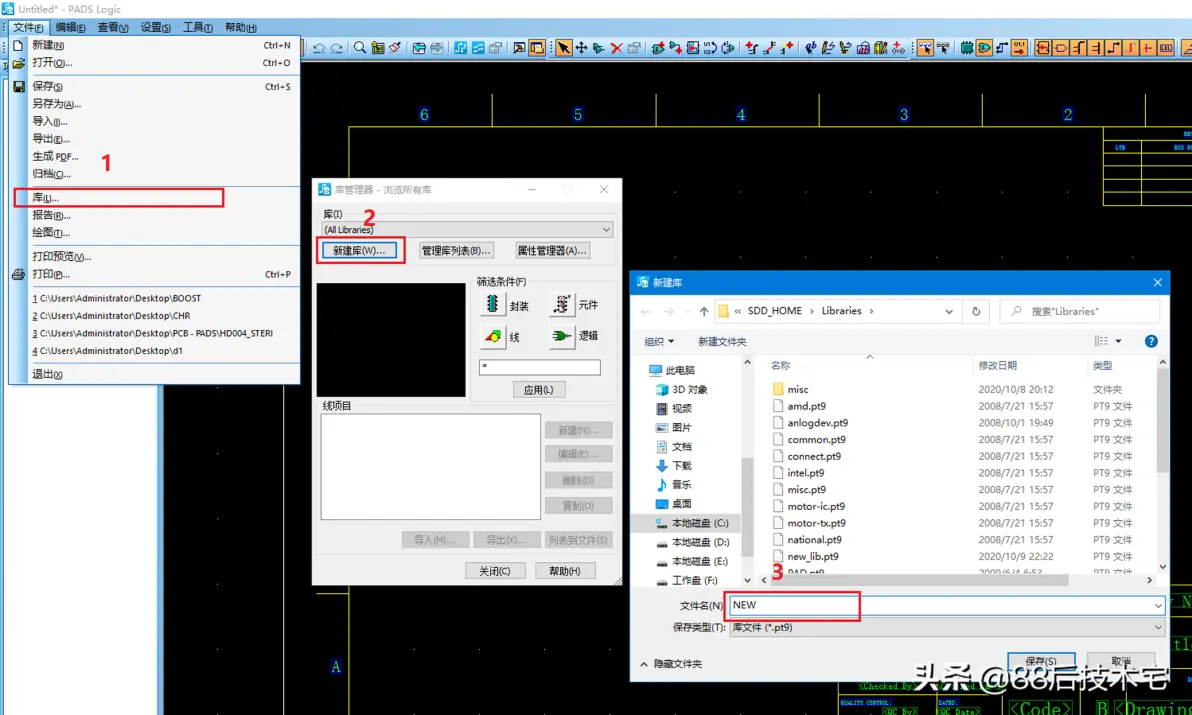Image resolution: width=1192 pixels, height=715 pixels.
Task: Click the LBL label icon
Action: 1165,48
